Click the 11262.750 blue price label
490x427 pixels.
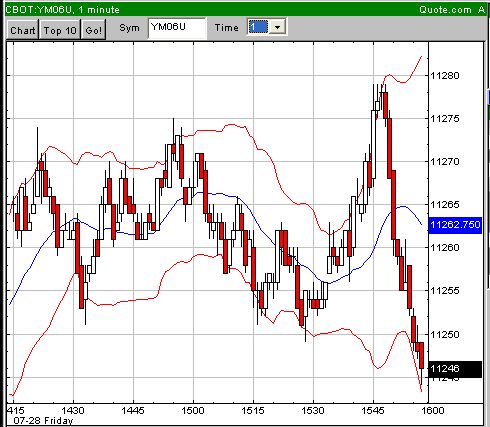point(455,225)
